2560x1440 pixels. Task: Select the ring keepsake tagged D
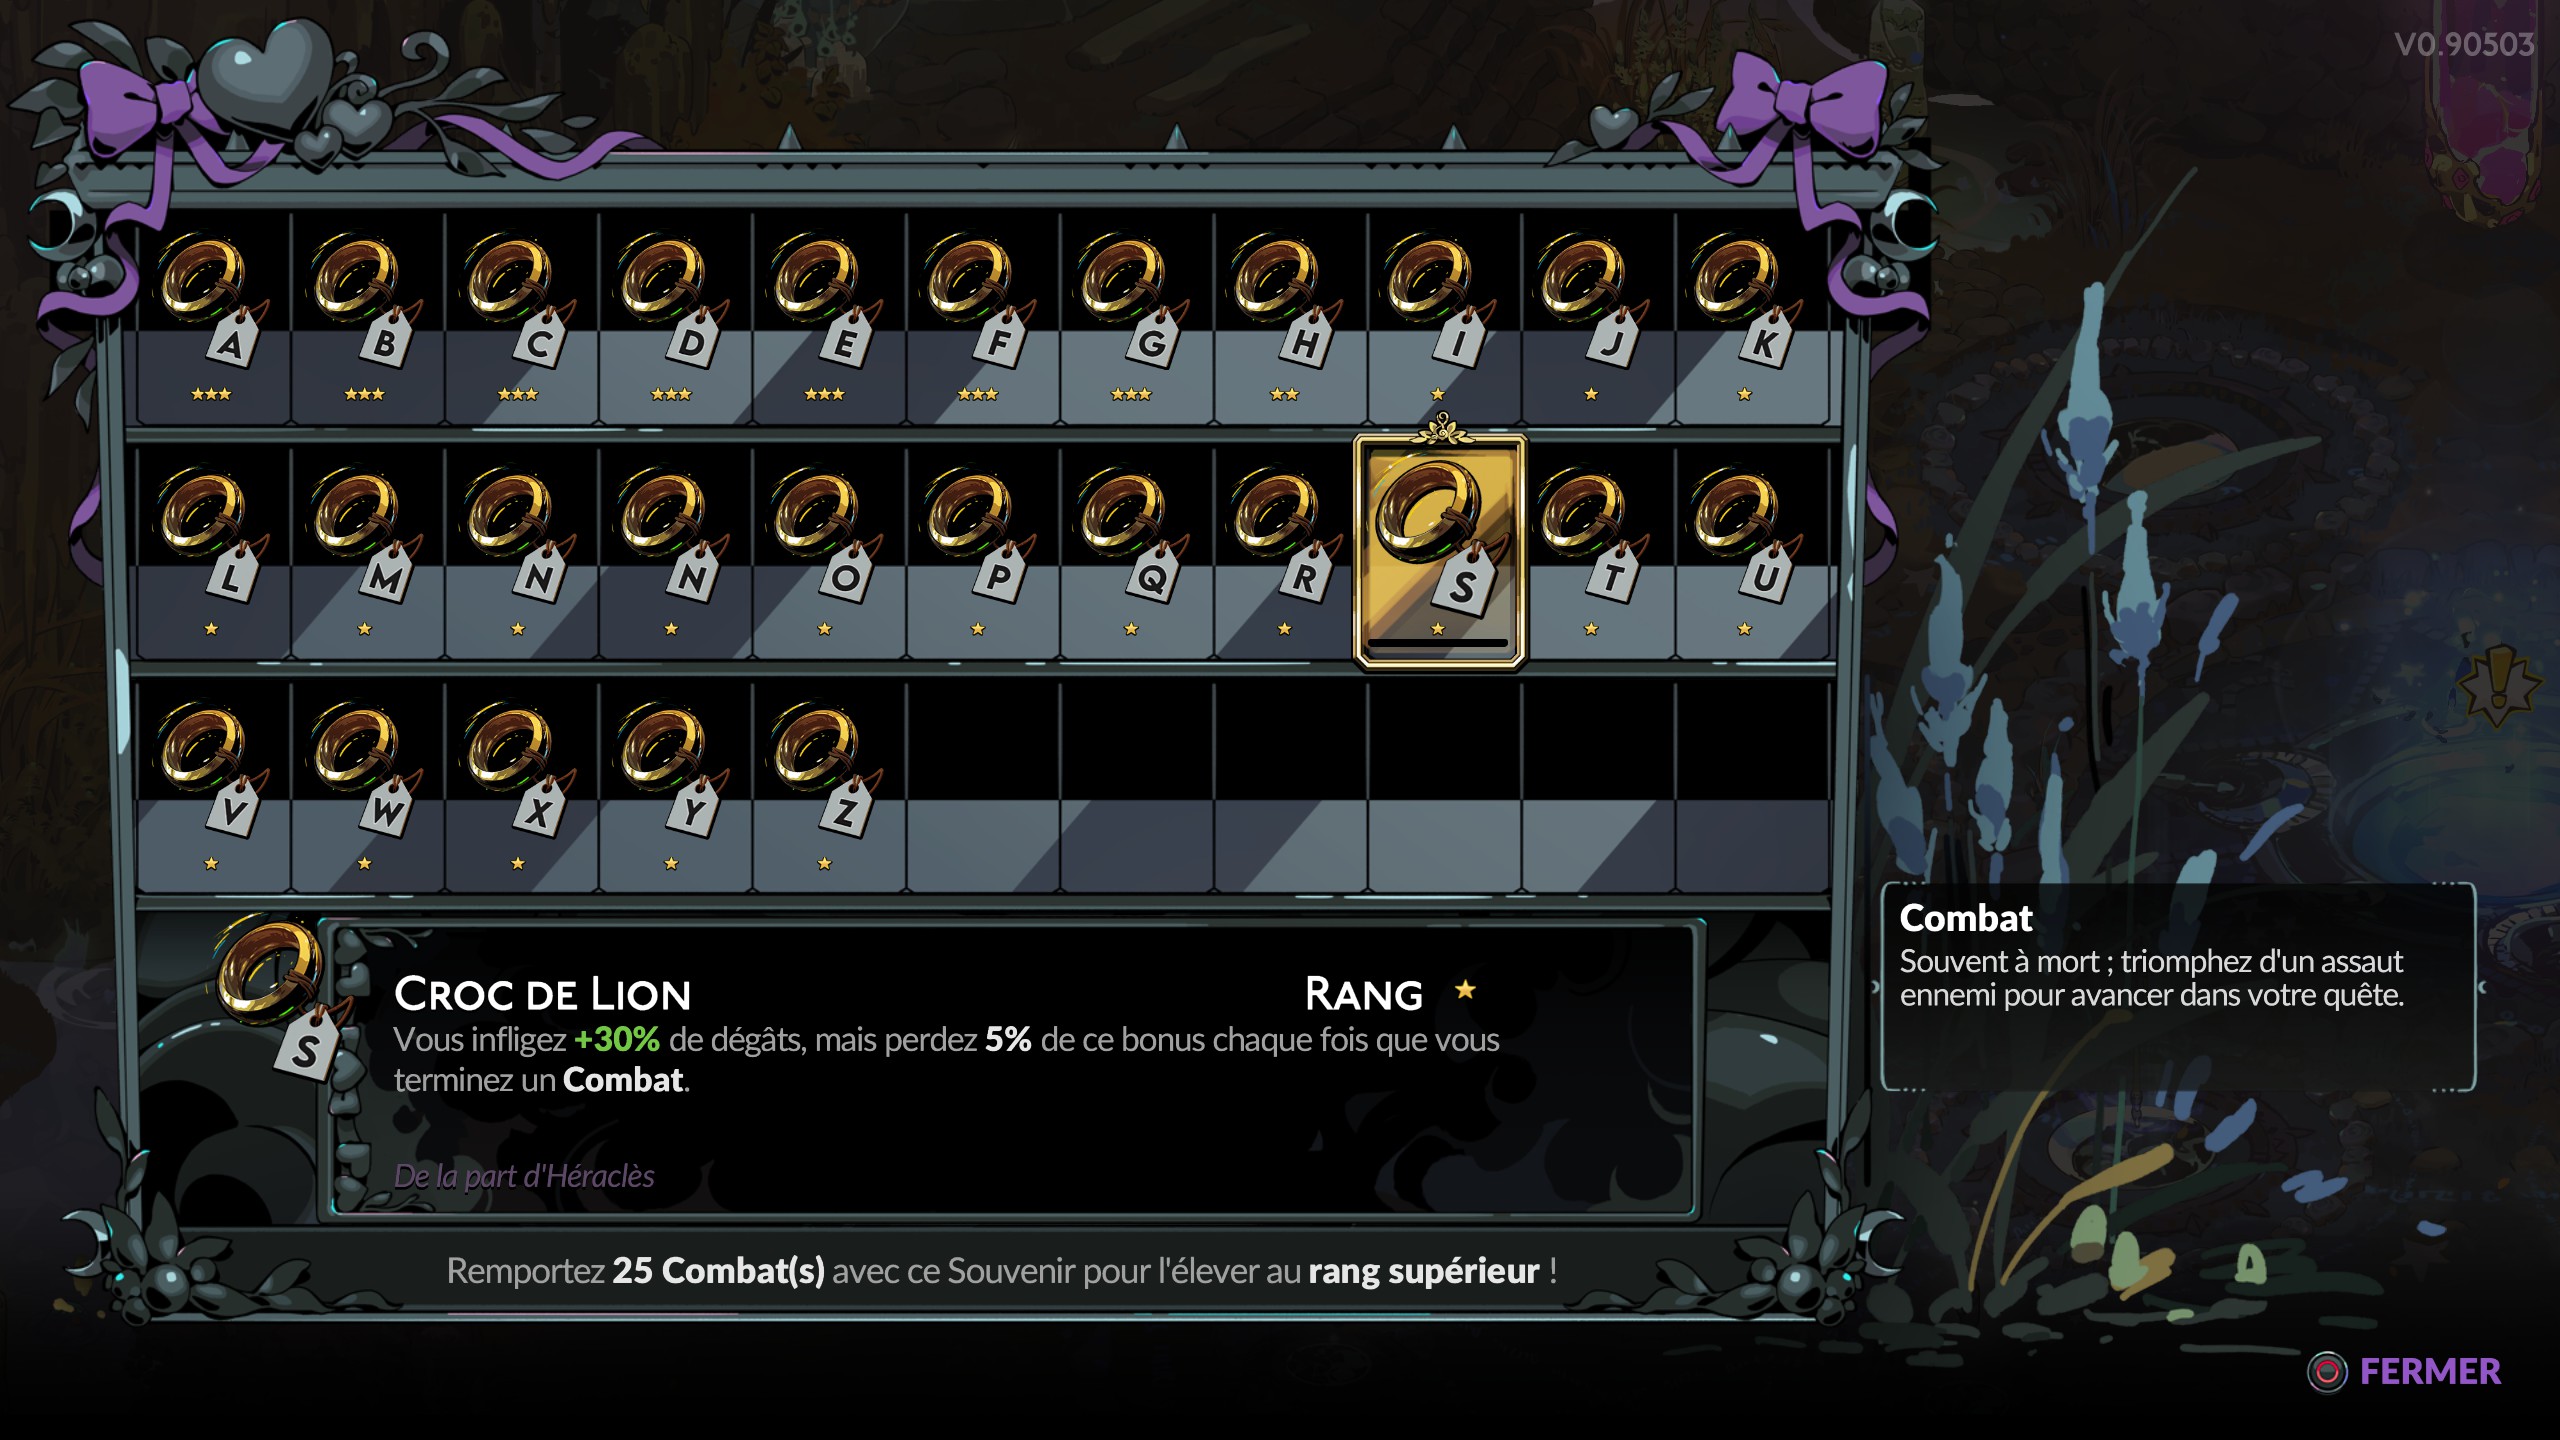pos(673,318)
